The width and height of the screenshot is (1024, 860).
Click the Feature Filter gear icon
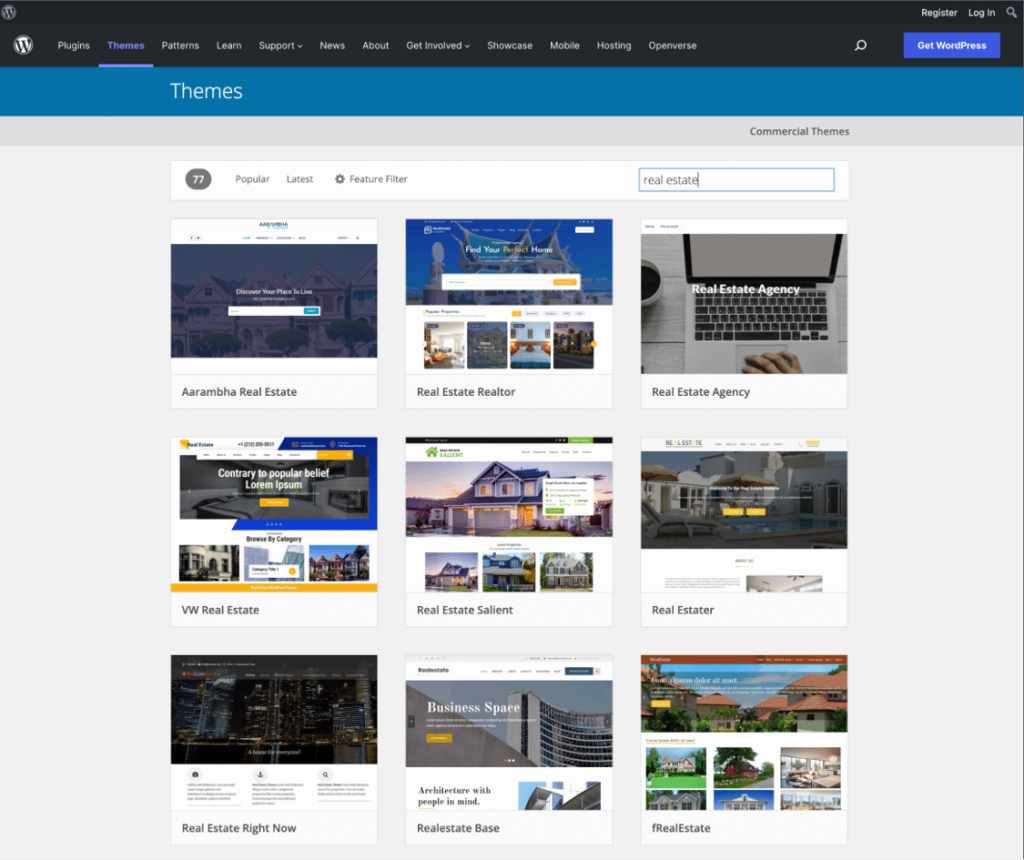(x=342, y=178)
